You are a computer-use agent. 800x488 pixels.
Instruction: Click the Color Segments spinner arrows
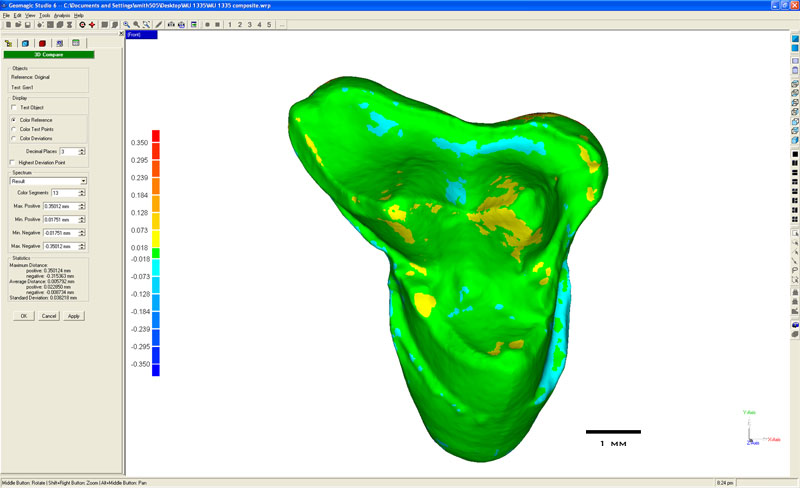(x=83, y=192)
